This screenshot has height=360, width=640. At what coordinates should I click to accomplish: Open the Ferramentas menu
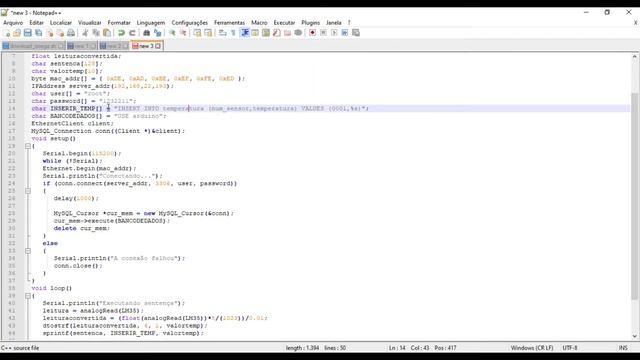click(x=229, y=22)
